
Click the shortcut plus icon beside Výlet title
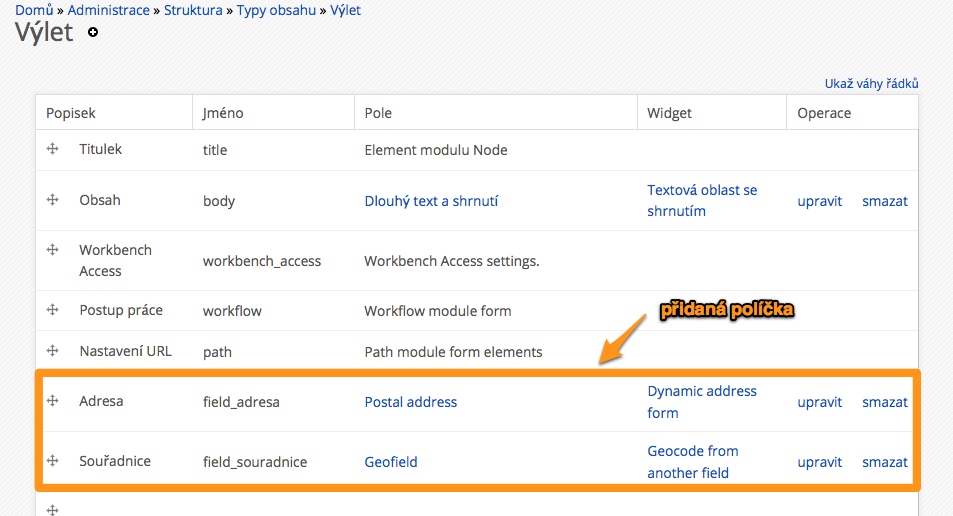coord(93,33)
